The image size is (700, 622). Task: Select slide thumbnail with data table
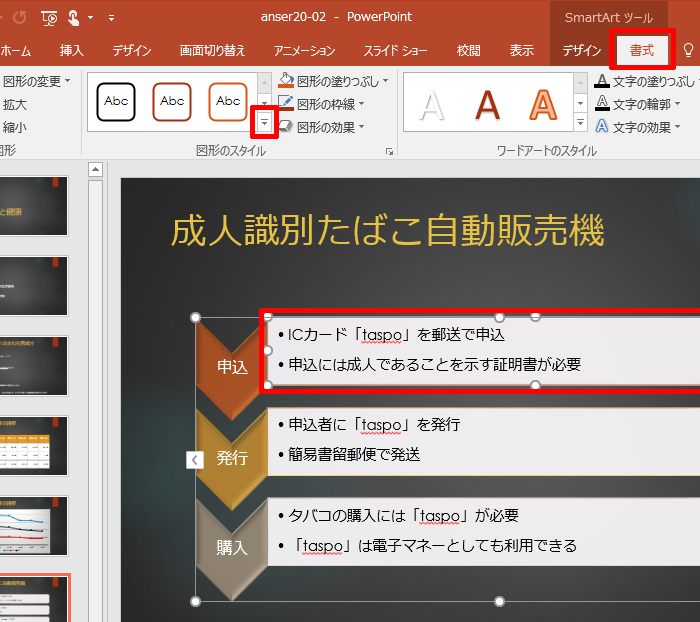coord(33,446)
